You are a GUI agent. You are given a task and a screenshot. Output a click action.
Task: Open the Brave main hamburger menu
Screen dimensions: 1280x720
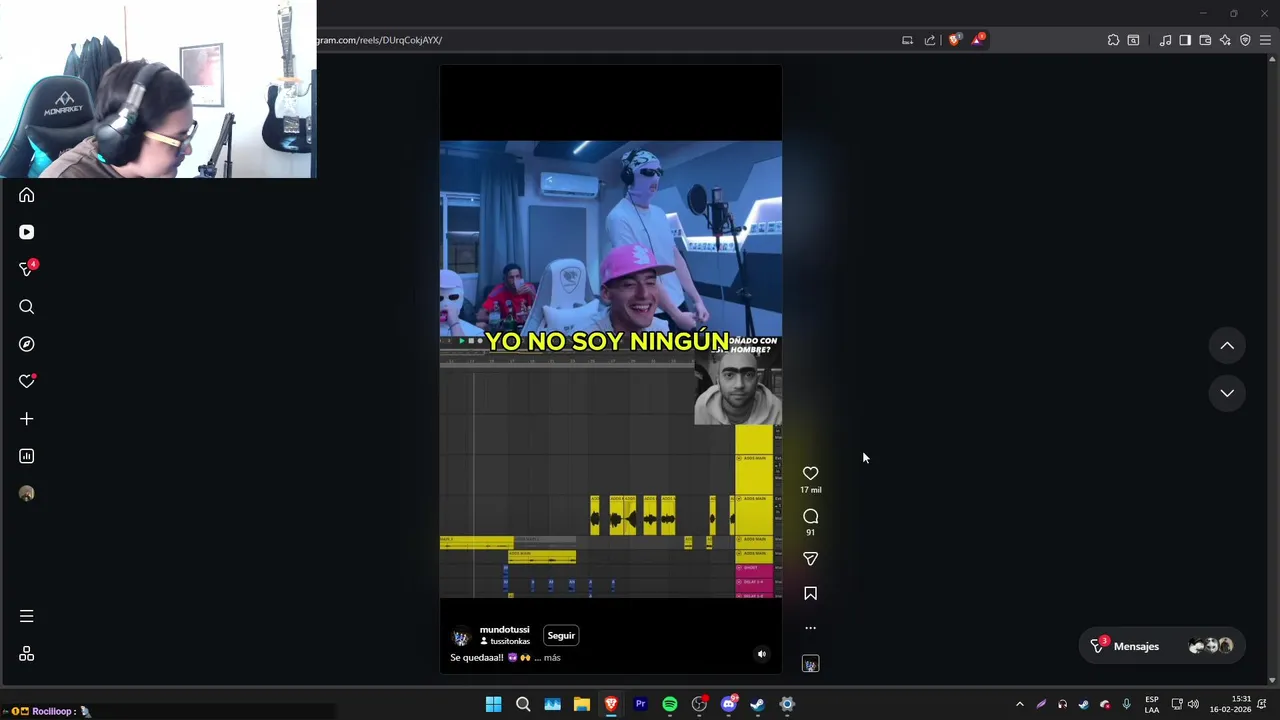[1265, 40]
